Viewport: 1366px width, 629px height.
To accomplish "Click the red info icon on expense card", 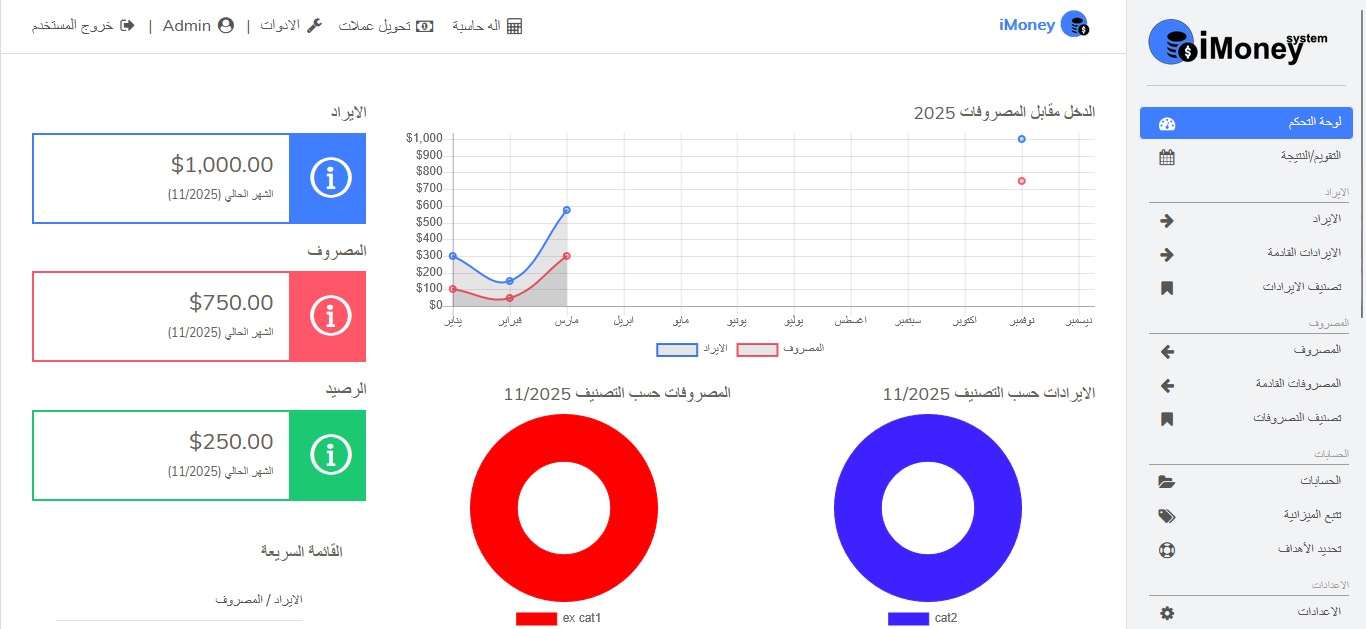I will (x=329, y=316).
